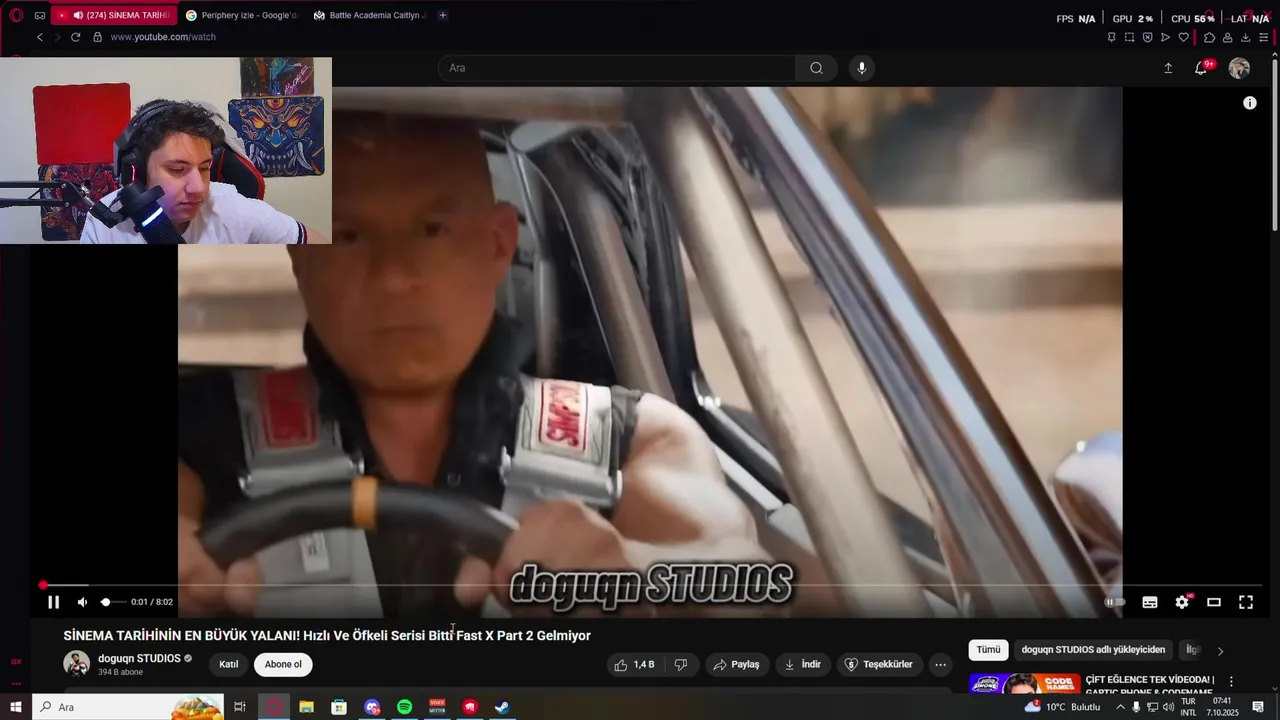Image resolution: width=1280 pixels, height=720 pixels.
Task: Share the video via Paylaş
Action: [x=736, y=664]
